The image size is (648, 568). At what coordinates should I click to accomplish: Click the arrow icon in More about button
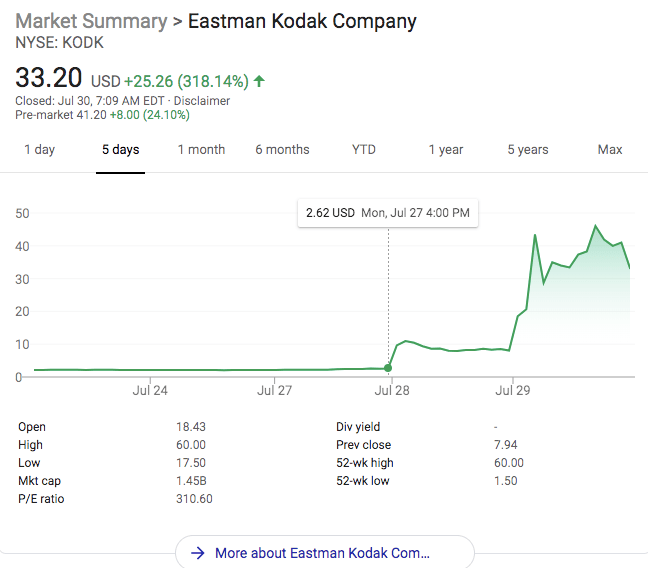pos(198,553)
